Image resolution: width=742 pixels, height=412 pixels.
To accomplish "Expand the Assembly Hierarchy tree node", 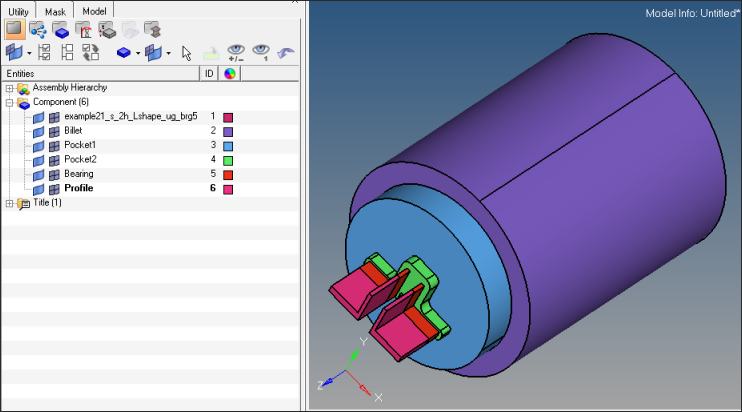I will click(10, 88).
